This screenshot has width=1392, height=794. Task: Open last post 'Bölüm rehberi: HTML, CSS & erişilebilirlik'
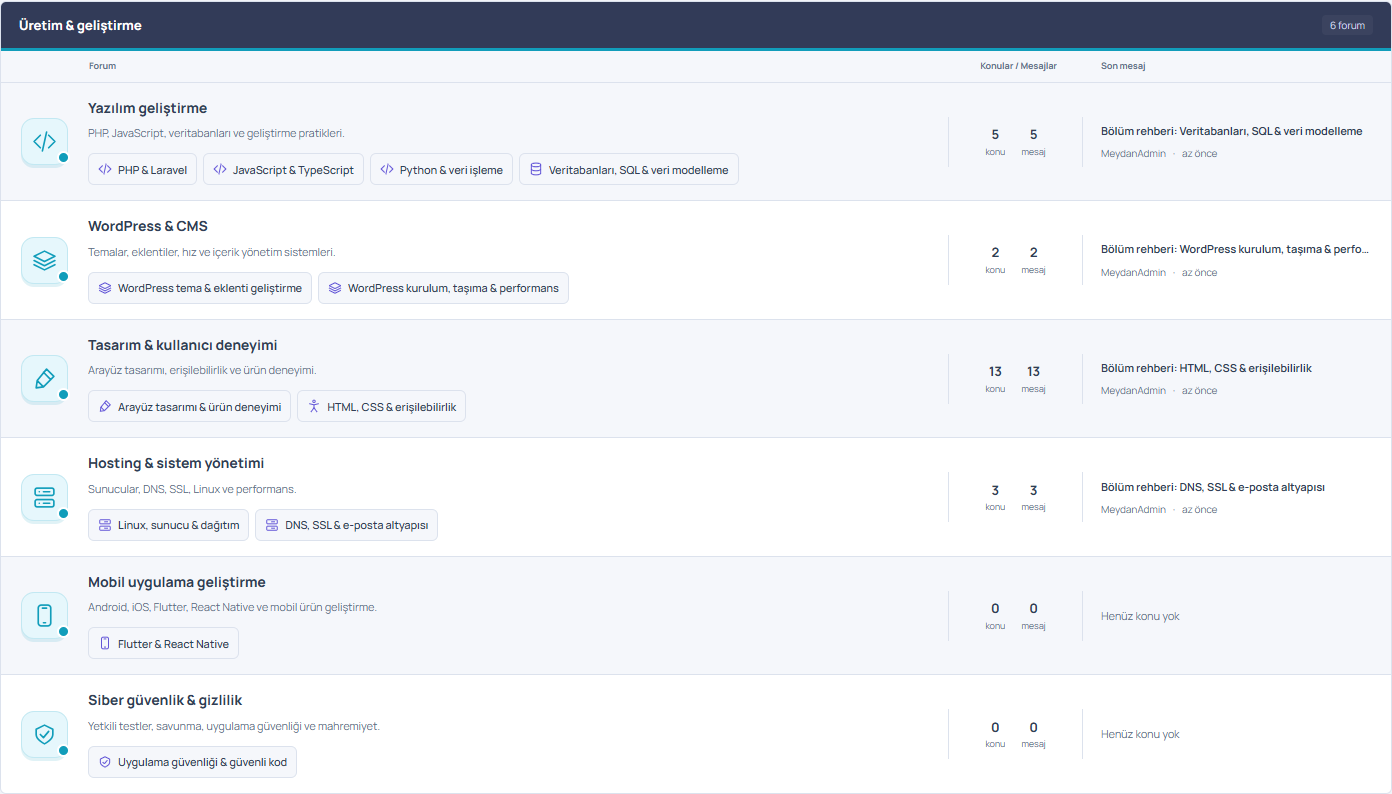1206,368
